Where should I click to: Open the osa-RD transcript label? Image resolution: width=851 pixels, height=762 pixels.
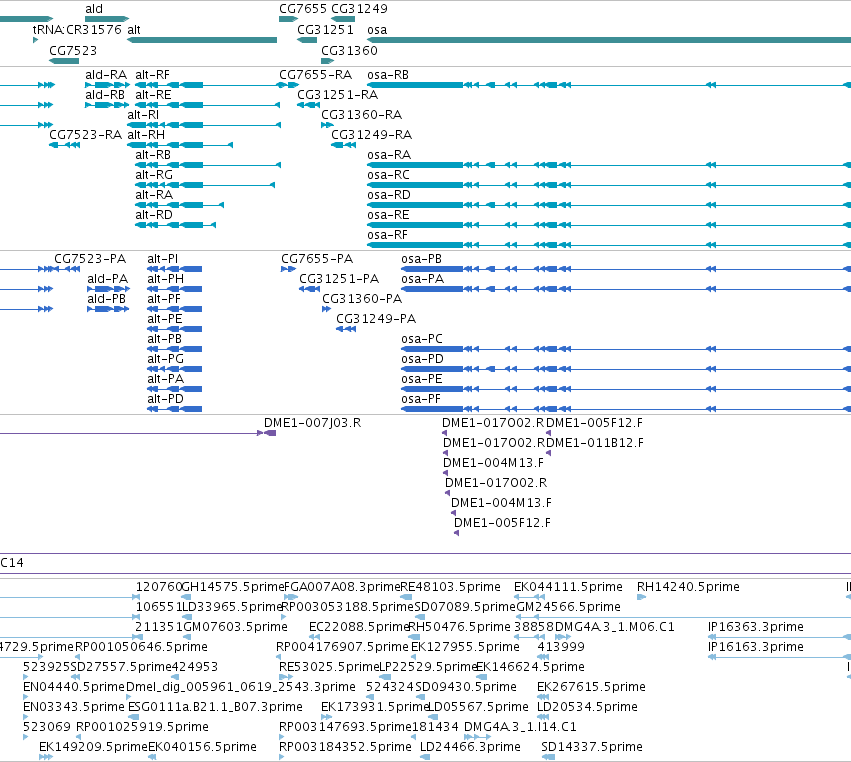tap(389, 195)
